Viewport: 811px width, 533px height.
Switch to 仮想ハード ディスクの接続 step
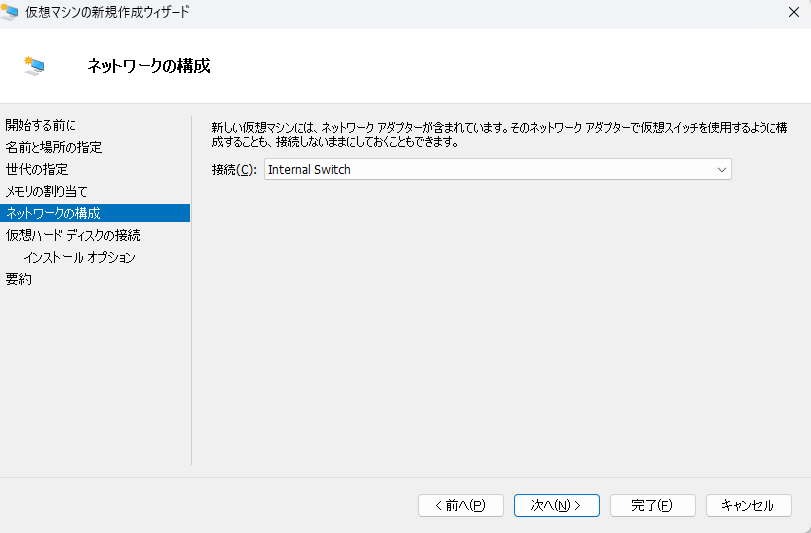73,235
